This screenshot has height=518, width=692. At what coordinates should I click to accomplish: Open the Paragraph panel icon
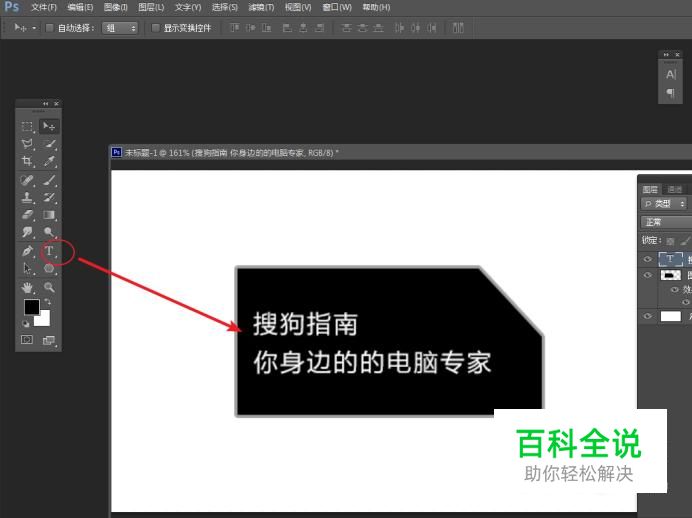point(670,93)
